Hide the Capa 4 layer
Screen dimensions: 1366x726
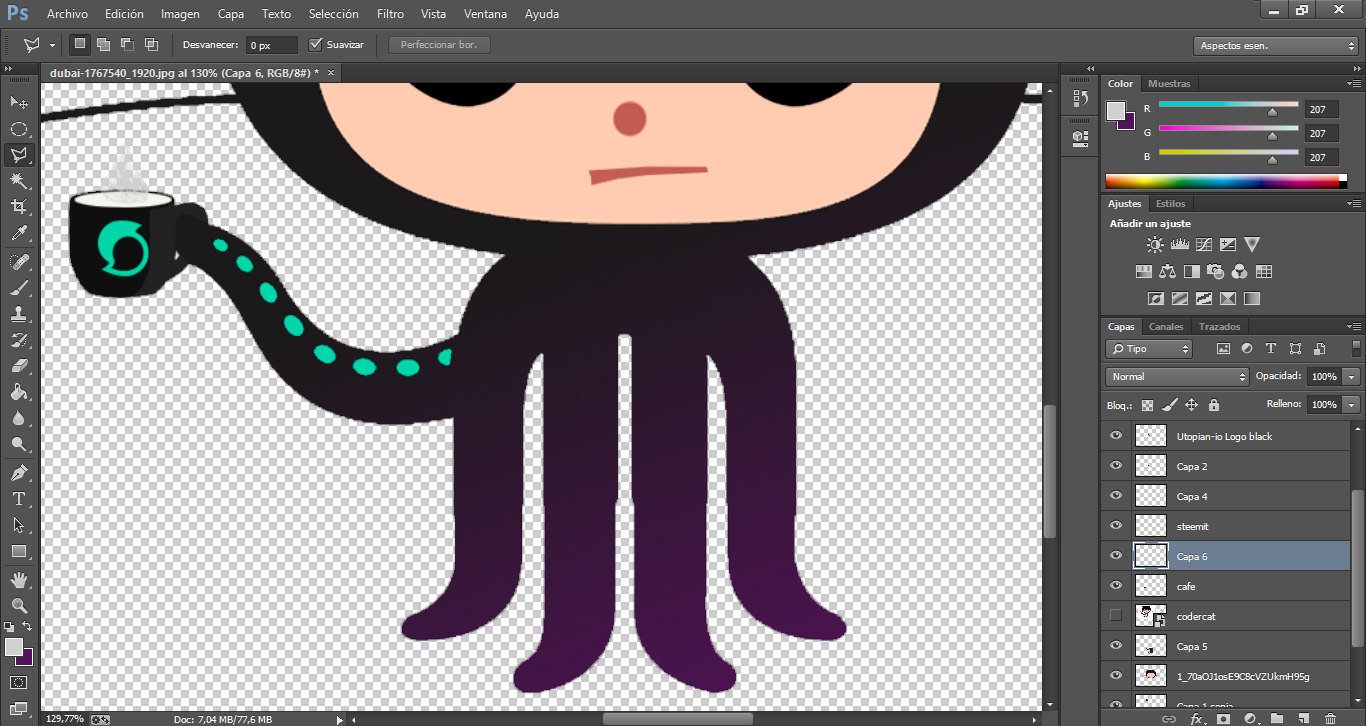1116,496
